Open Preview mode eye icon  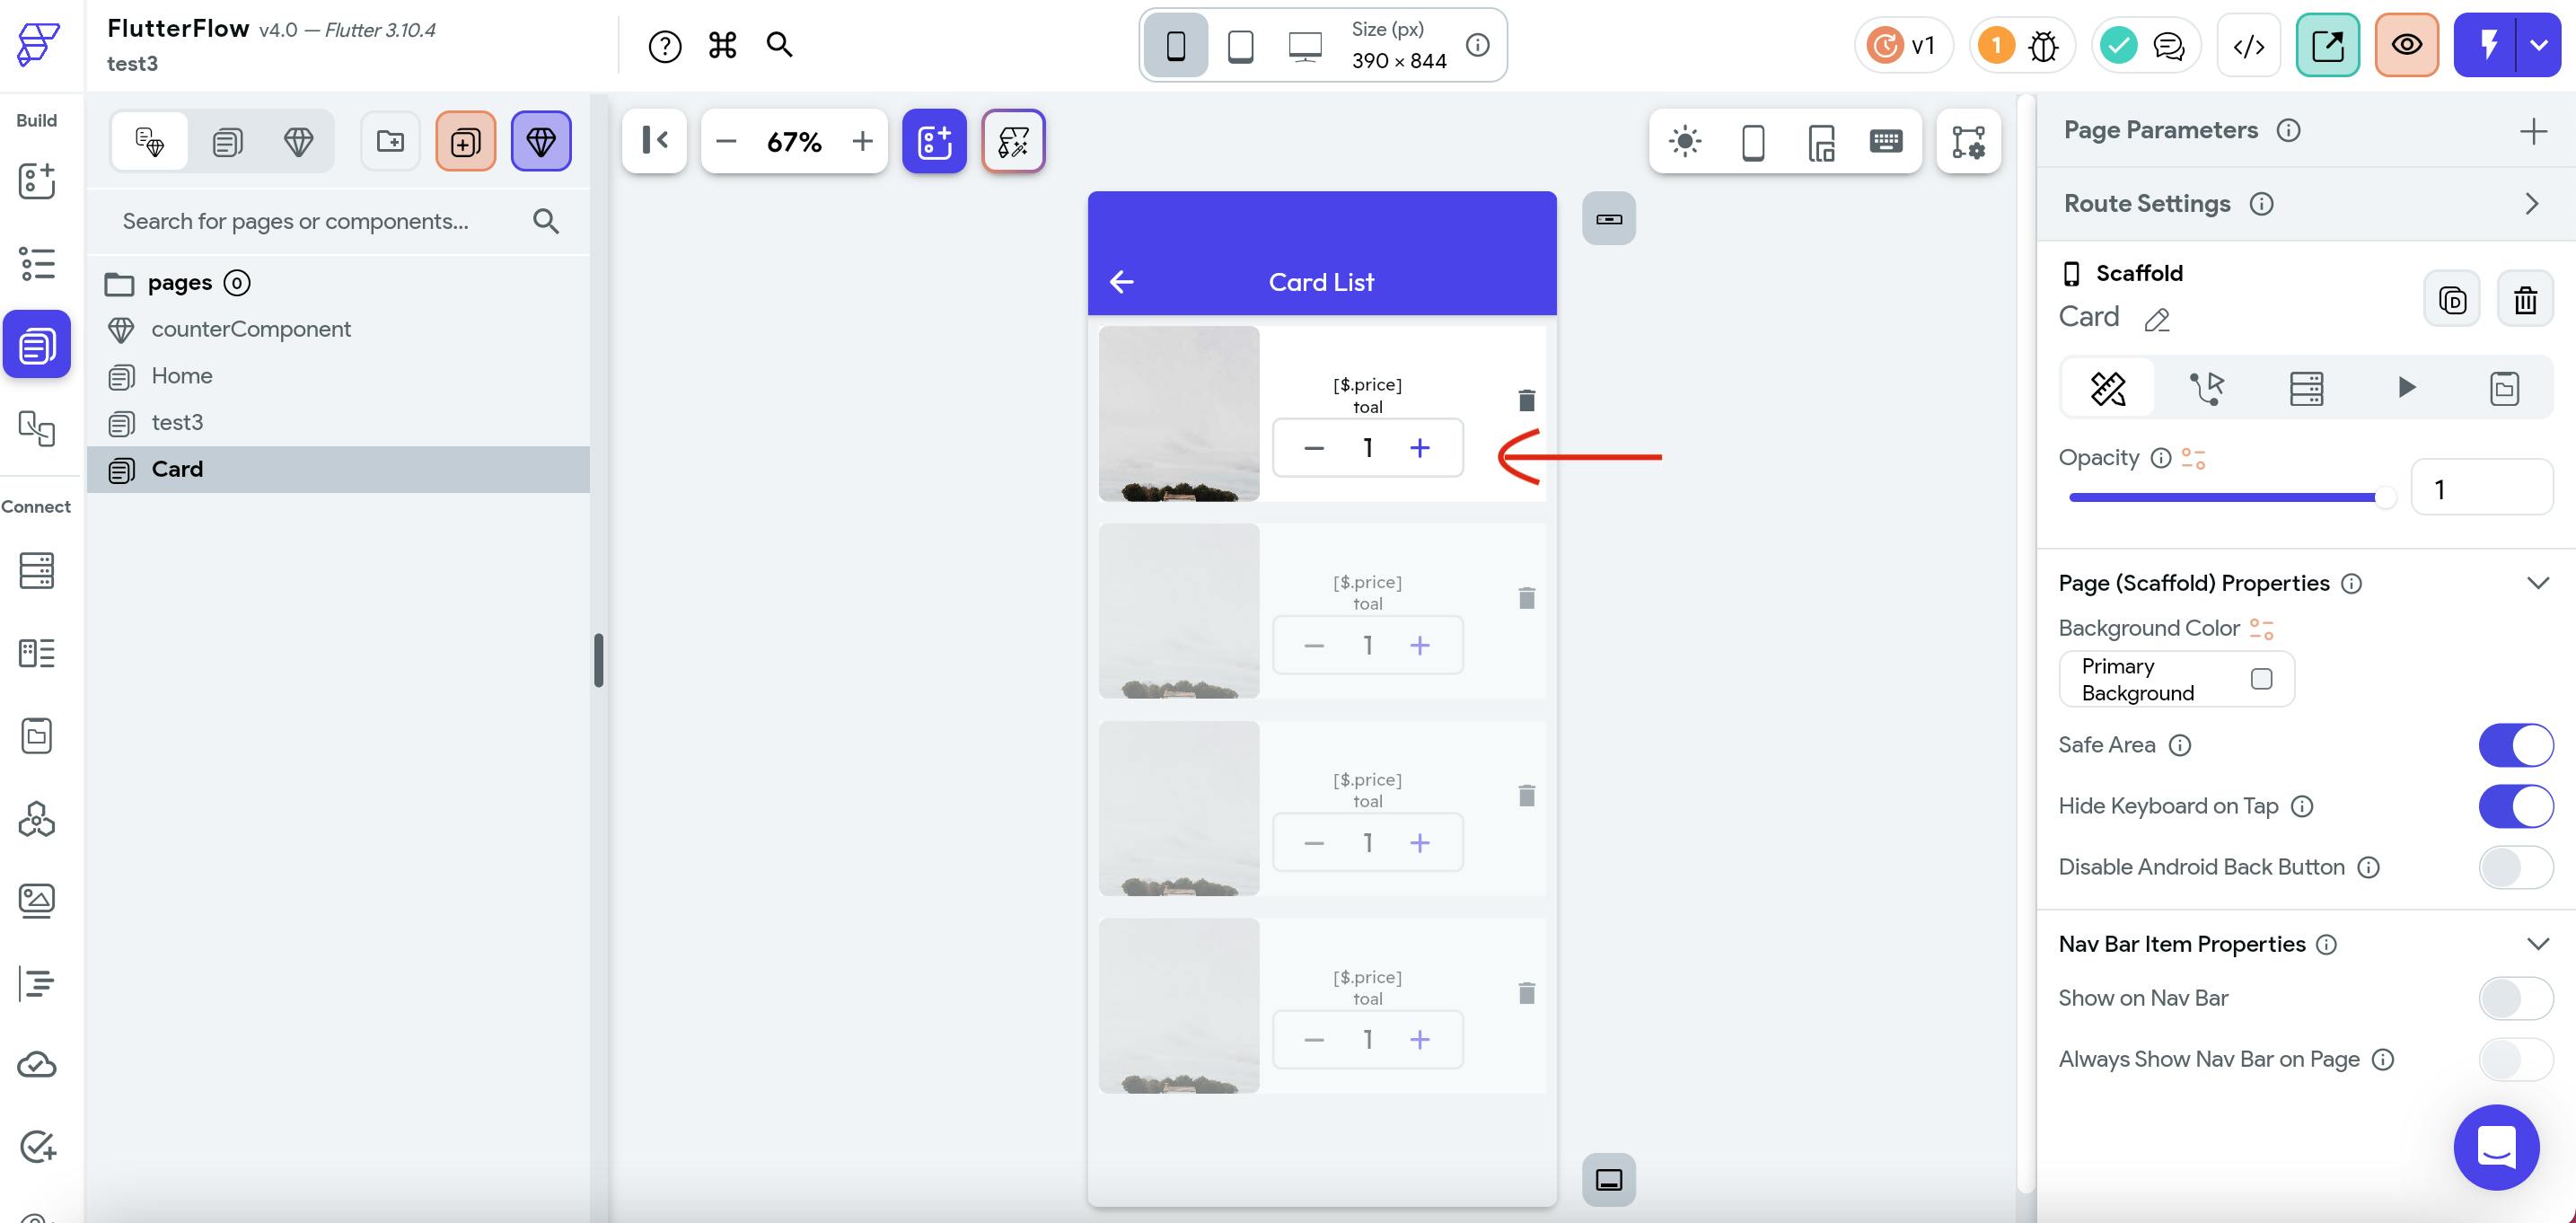pos(2406,45)
